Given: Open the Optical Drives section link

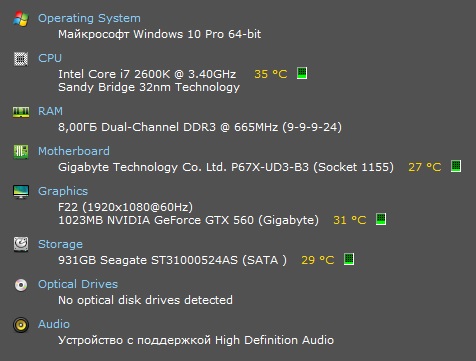Looking at the screenshot, I should [78, 284].
